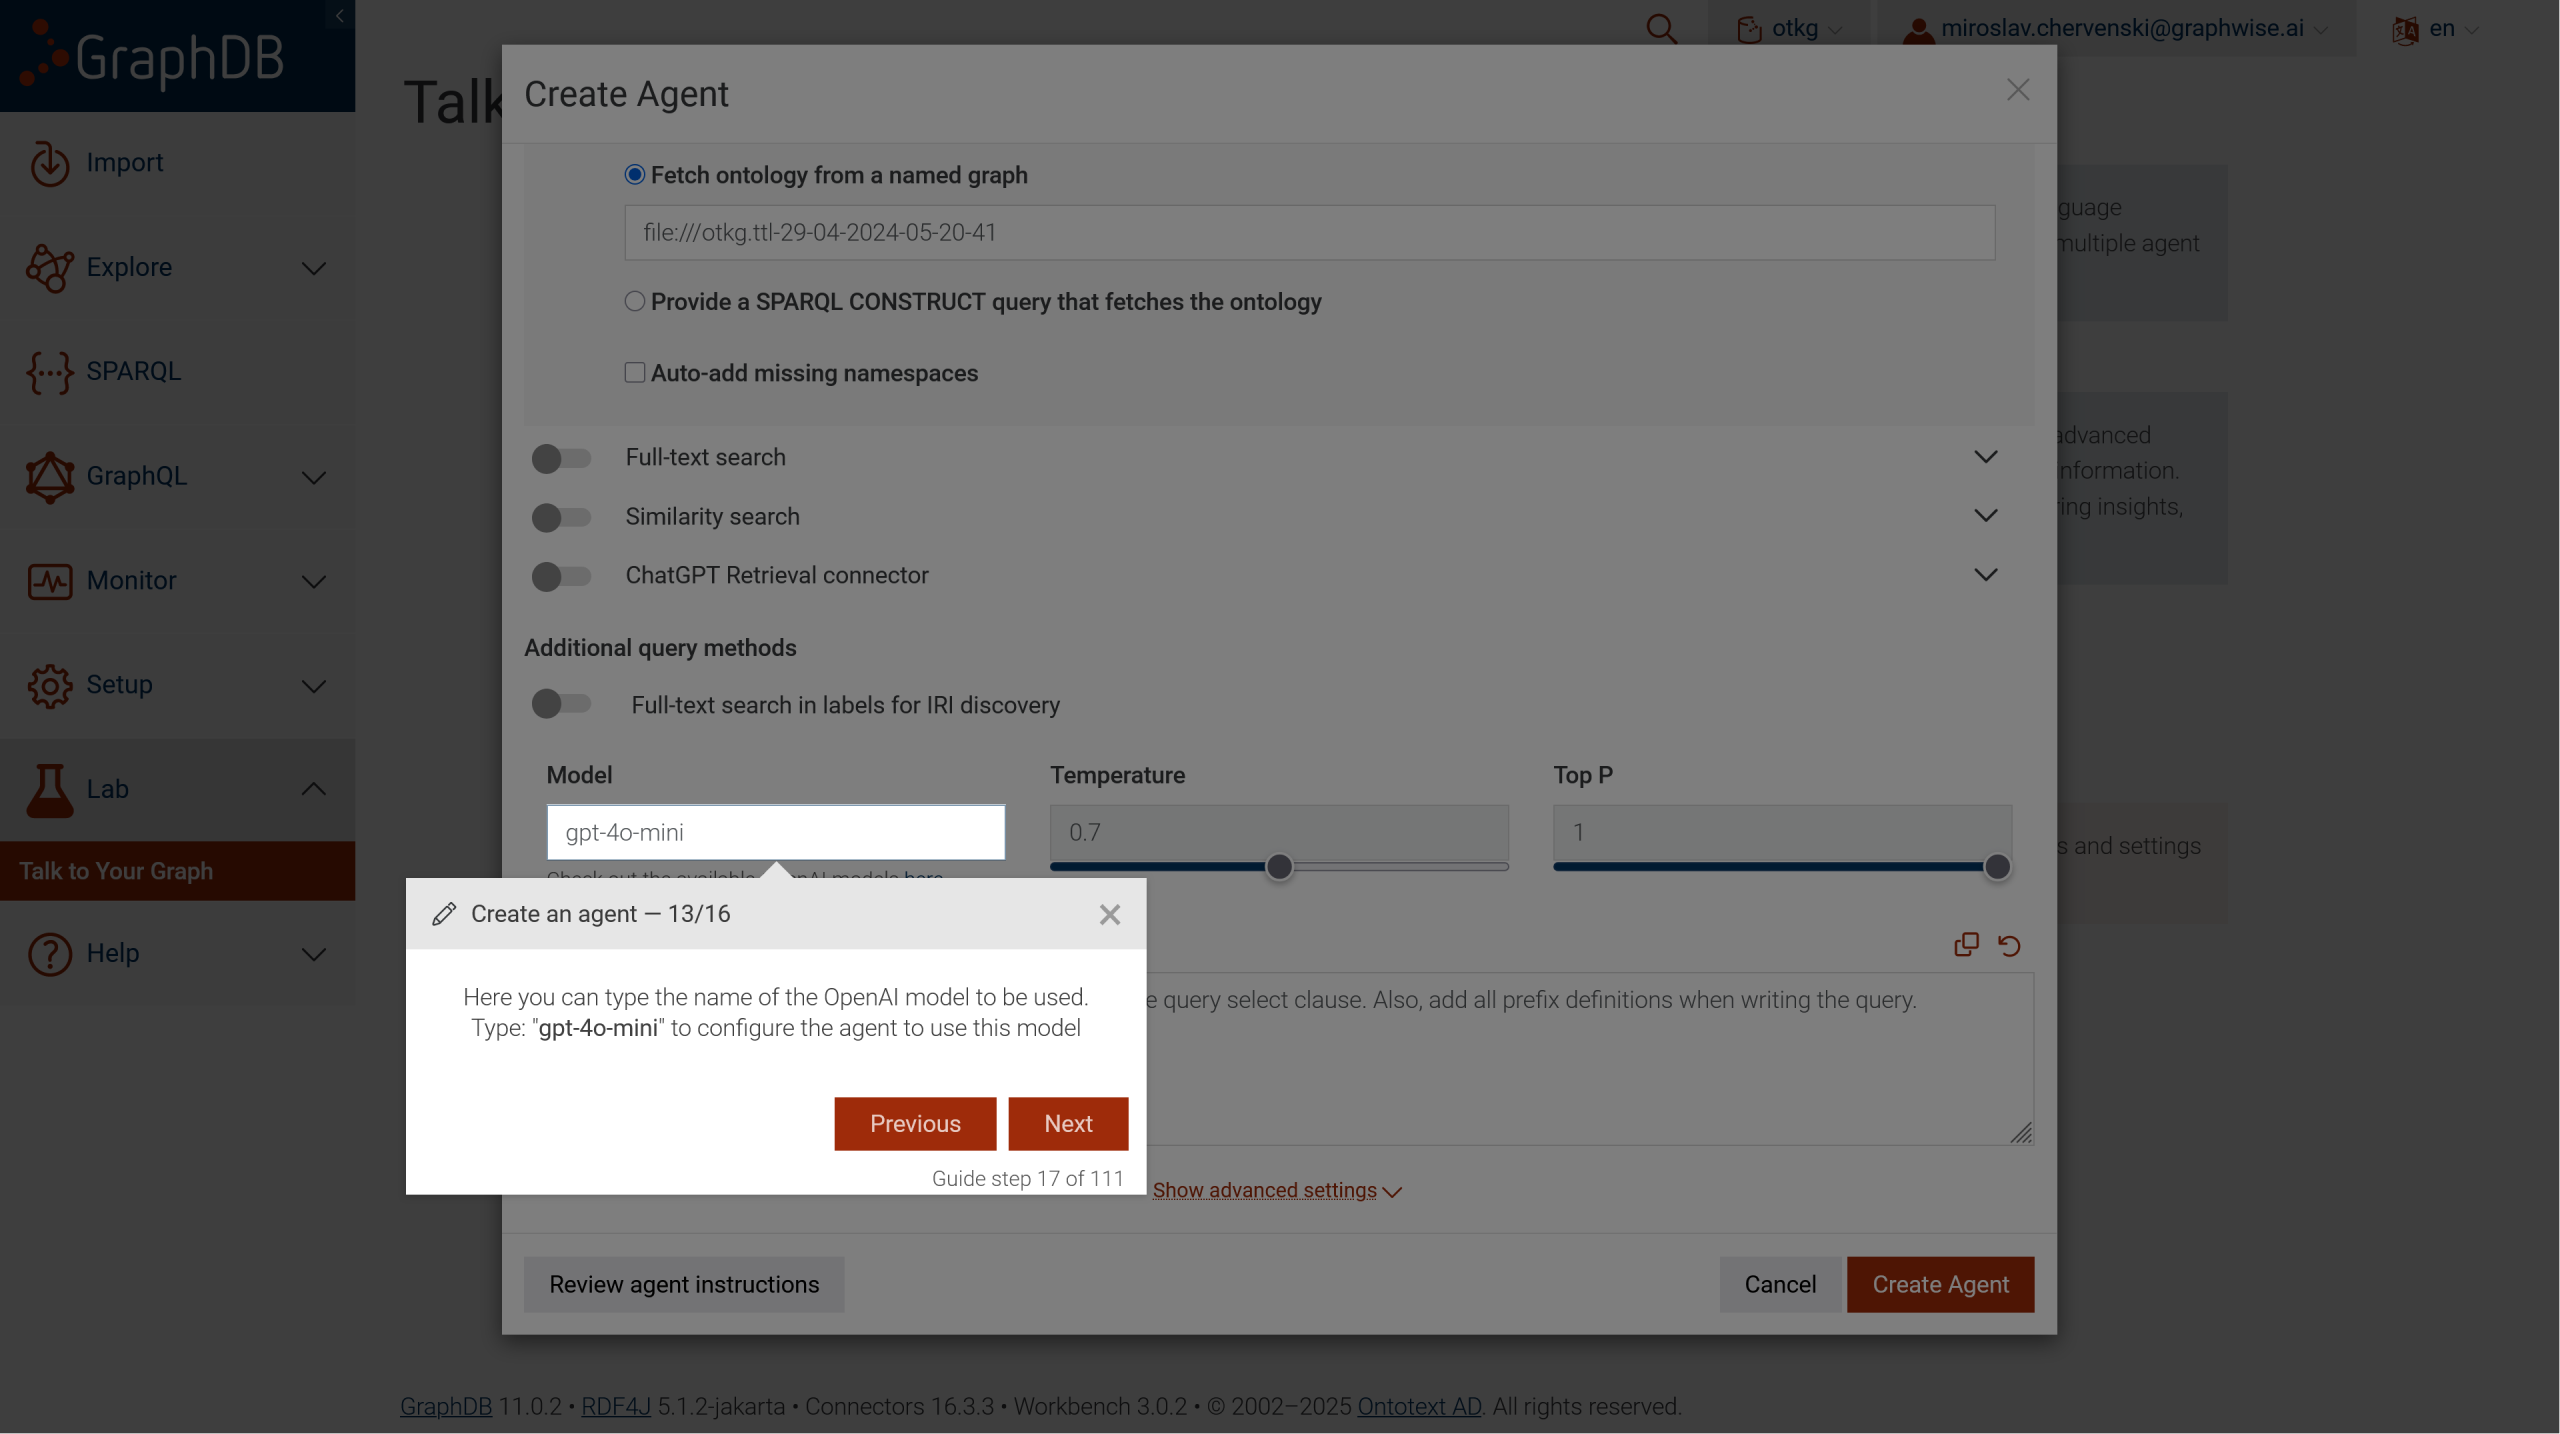Click the Lab flask icon

tap(49, 790)
